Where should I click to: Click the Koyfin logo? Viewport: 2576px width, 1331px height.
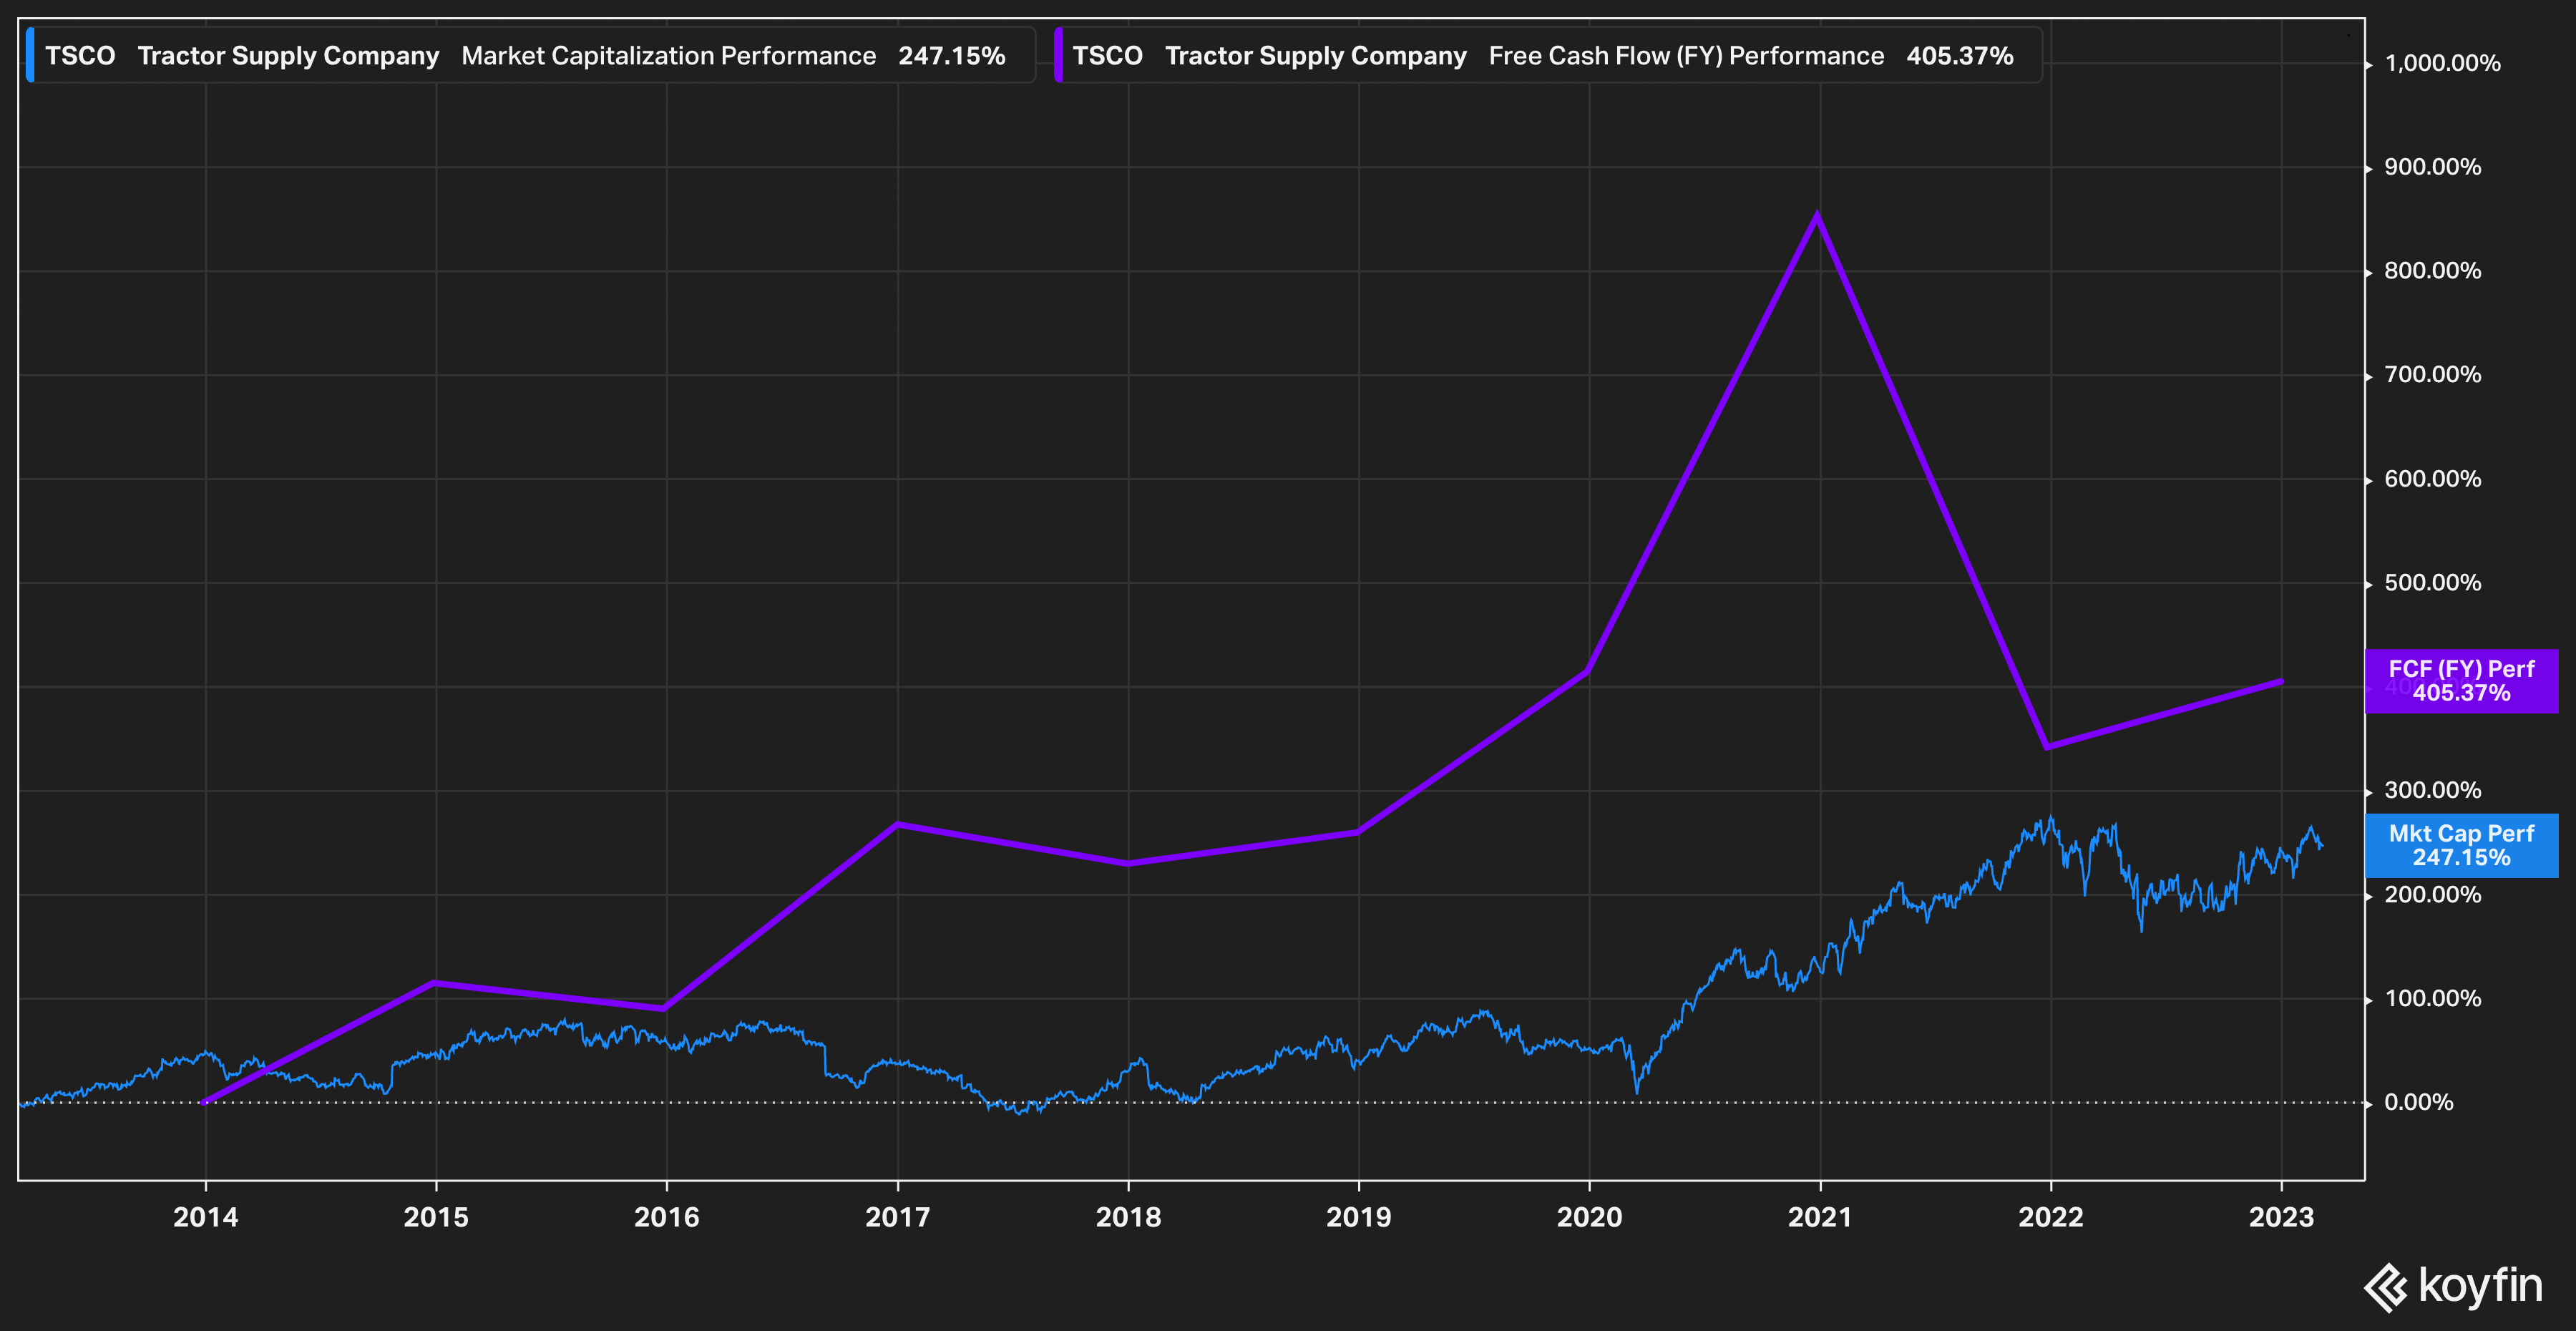2453,1286
